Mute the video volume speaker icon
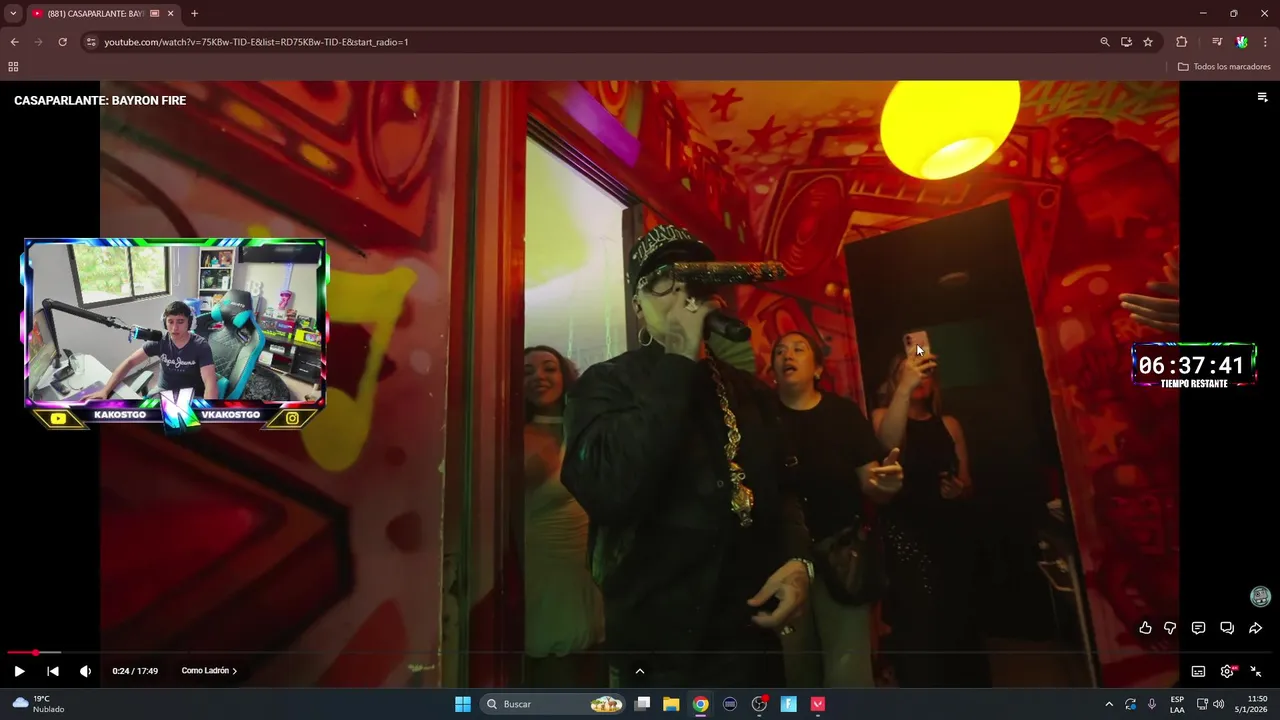Viewport: 1280px width, 720px height. pyautogui.click(x=85, y=671)
